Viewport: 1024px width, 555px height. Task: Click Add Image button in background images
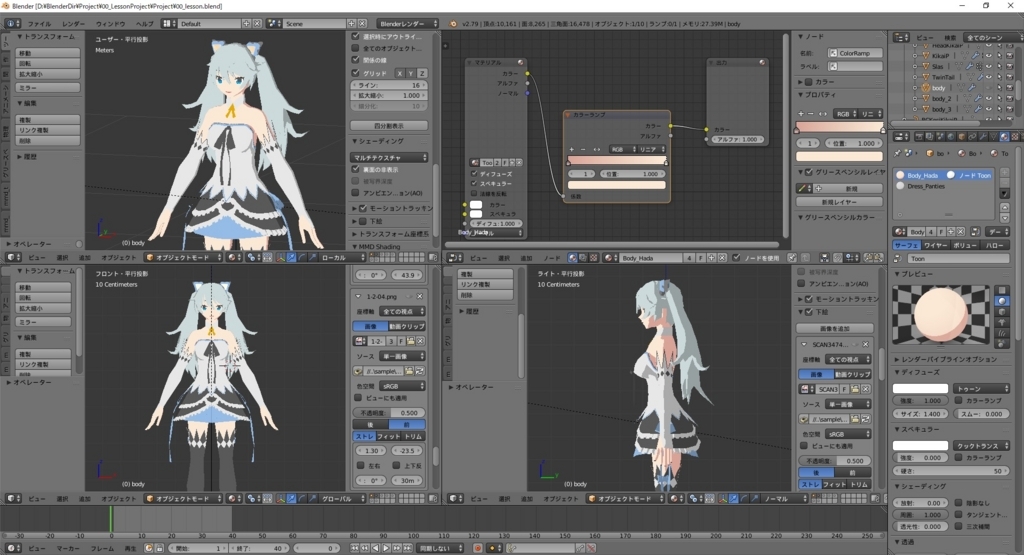(x=835, y=328)
